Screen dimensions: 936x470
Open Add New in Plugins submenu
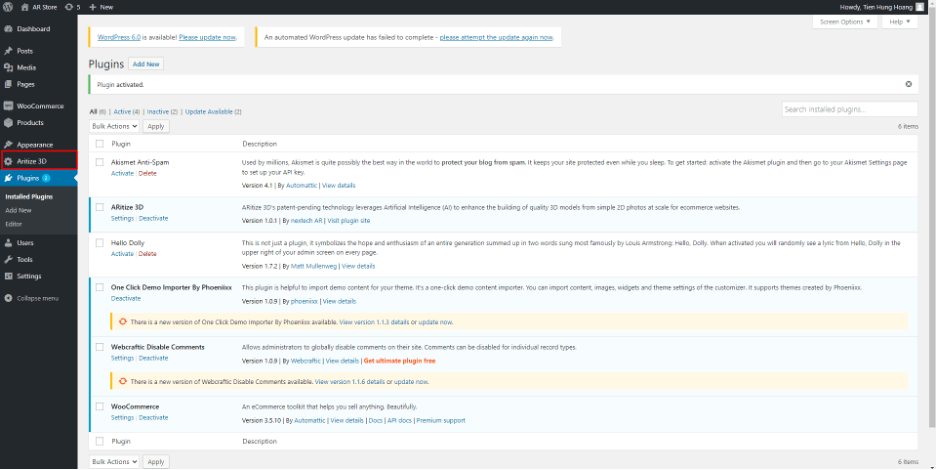tap(19, 210)
